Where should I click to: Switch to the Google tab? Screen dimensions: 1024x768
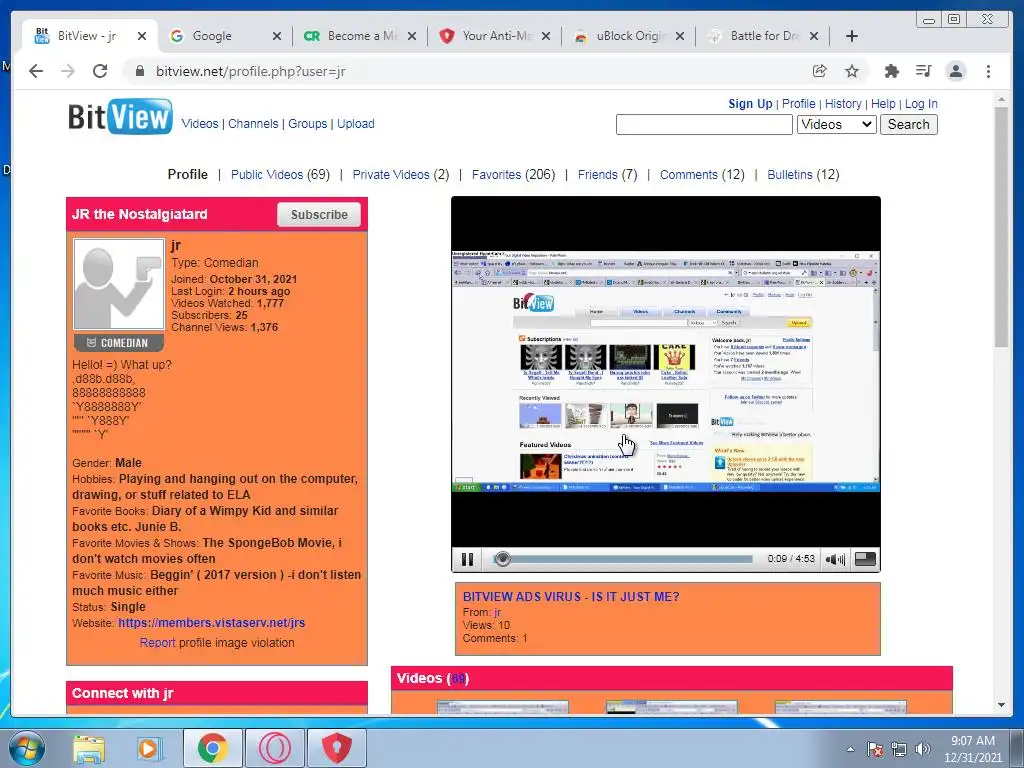212,36
